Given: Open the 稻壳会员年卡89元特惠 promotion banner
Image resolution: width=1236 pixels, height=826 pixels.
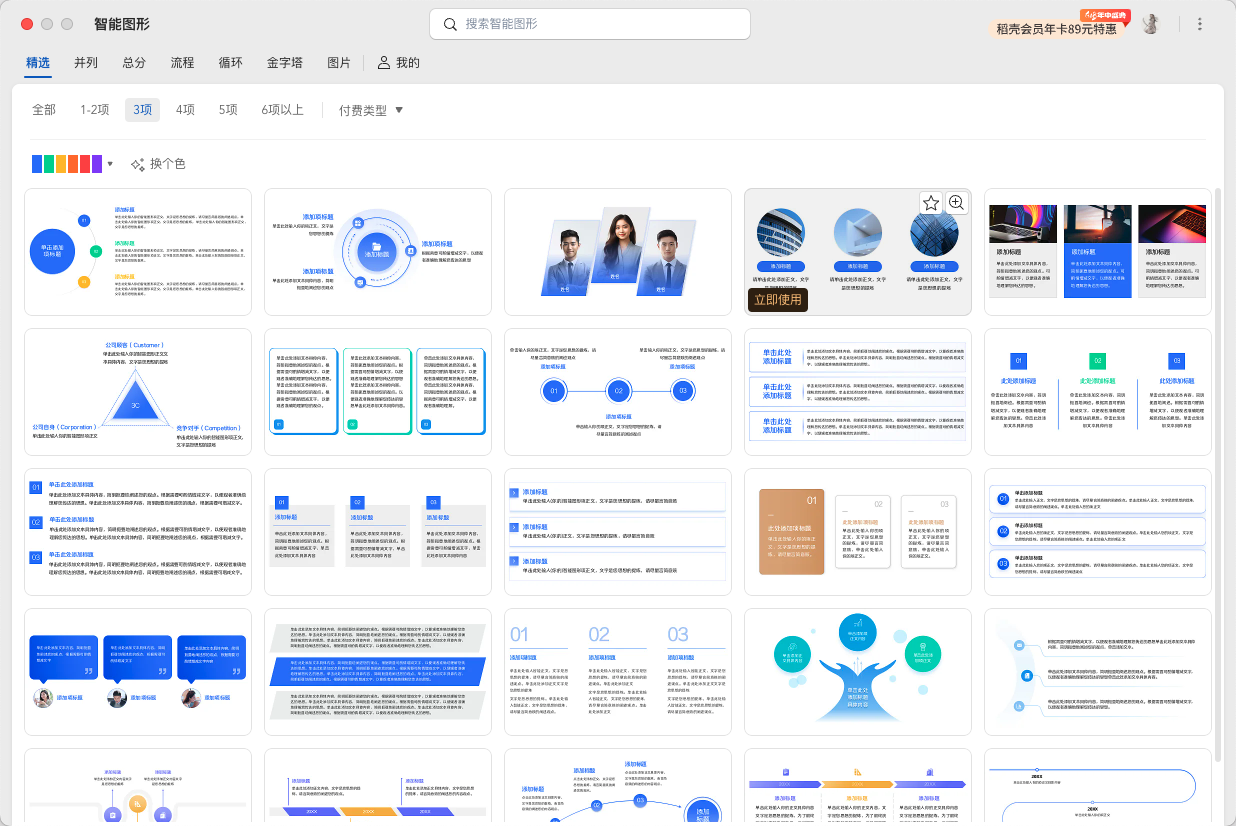Looking at the screenshot, I should coord(1057,29).
